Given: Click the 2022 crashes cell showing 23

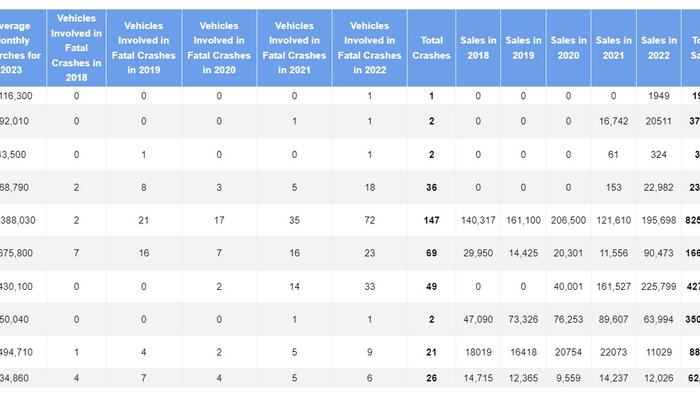Looking at the screenshot, I should click(370, 253).
